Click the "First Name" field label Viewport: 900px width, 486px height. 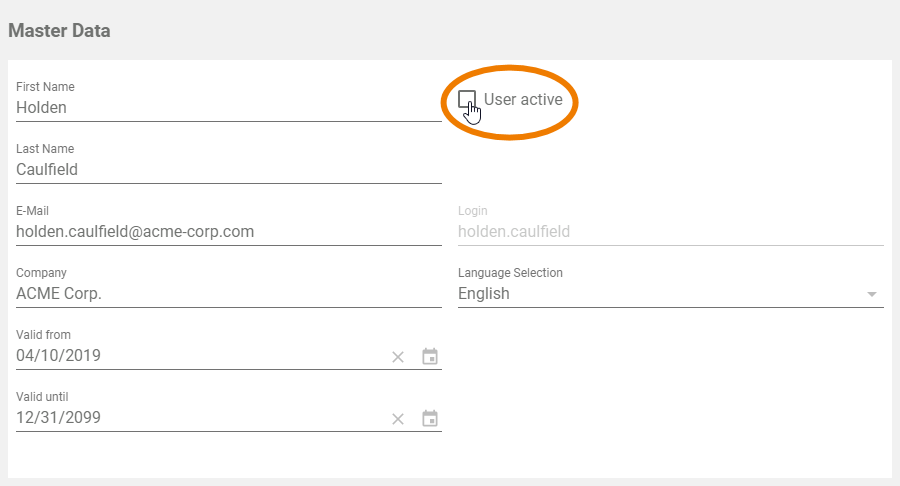coord(45,87)
